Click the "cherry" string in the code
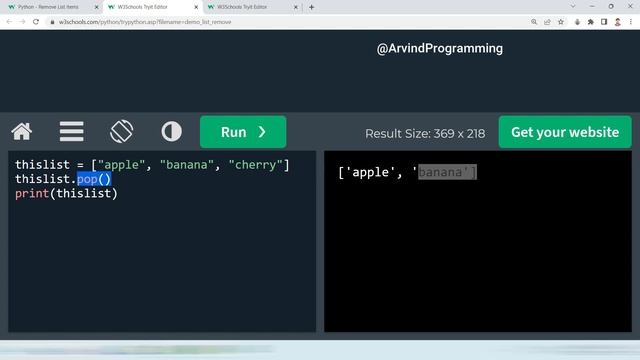 (255, 165)
